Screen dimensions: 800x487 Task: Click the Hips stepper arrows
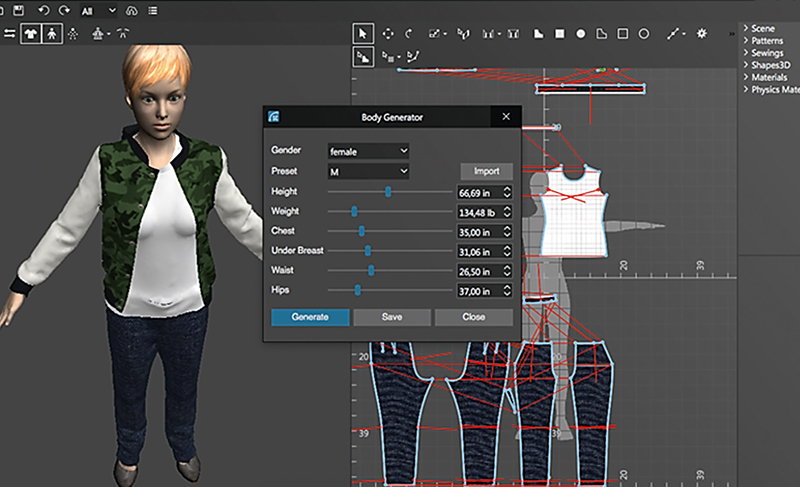[507, 291]
